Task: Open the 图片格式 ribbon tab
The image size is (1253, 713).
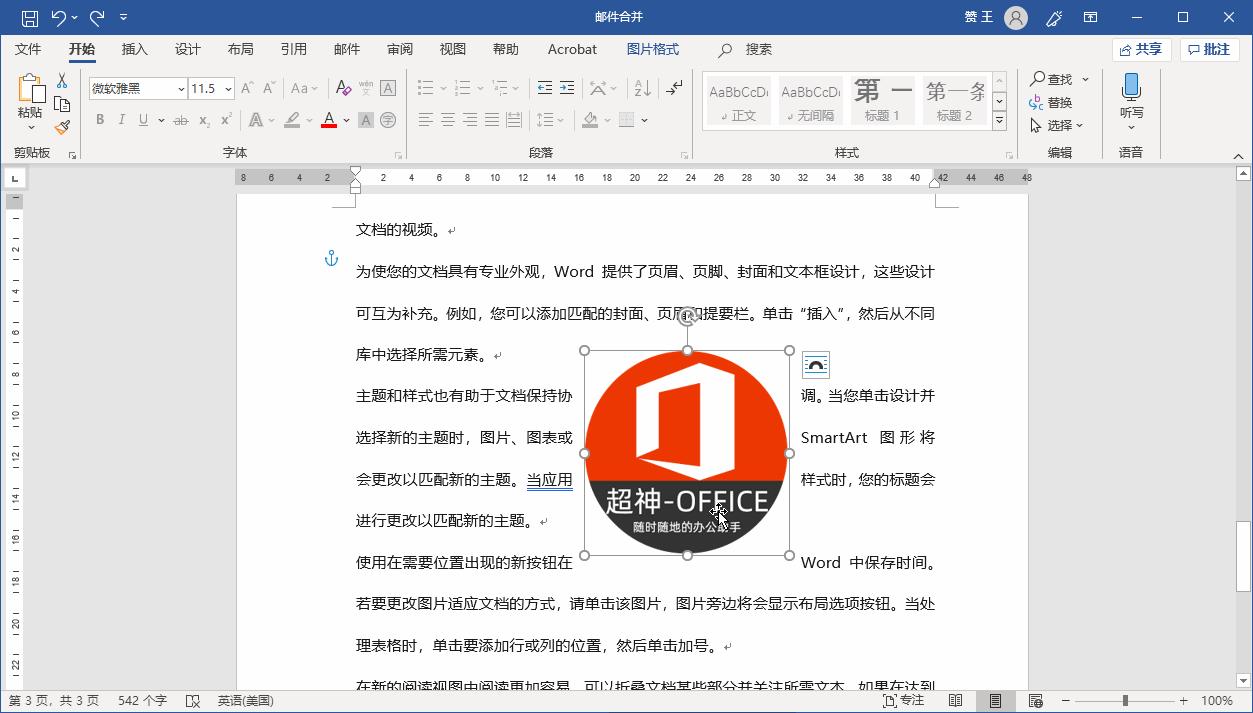Action: (x=652, y=48)
